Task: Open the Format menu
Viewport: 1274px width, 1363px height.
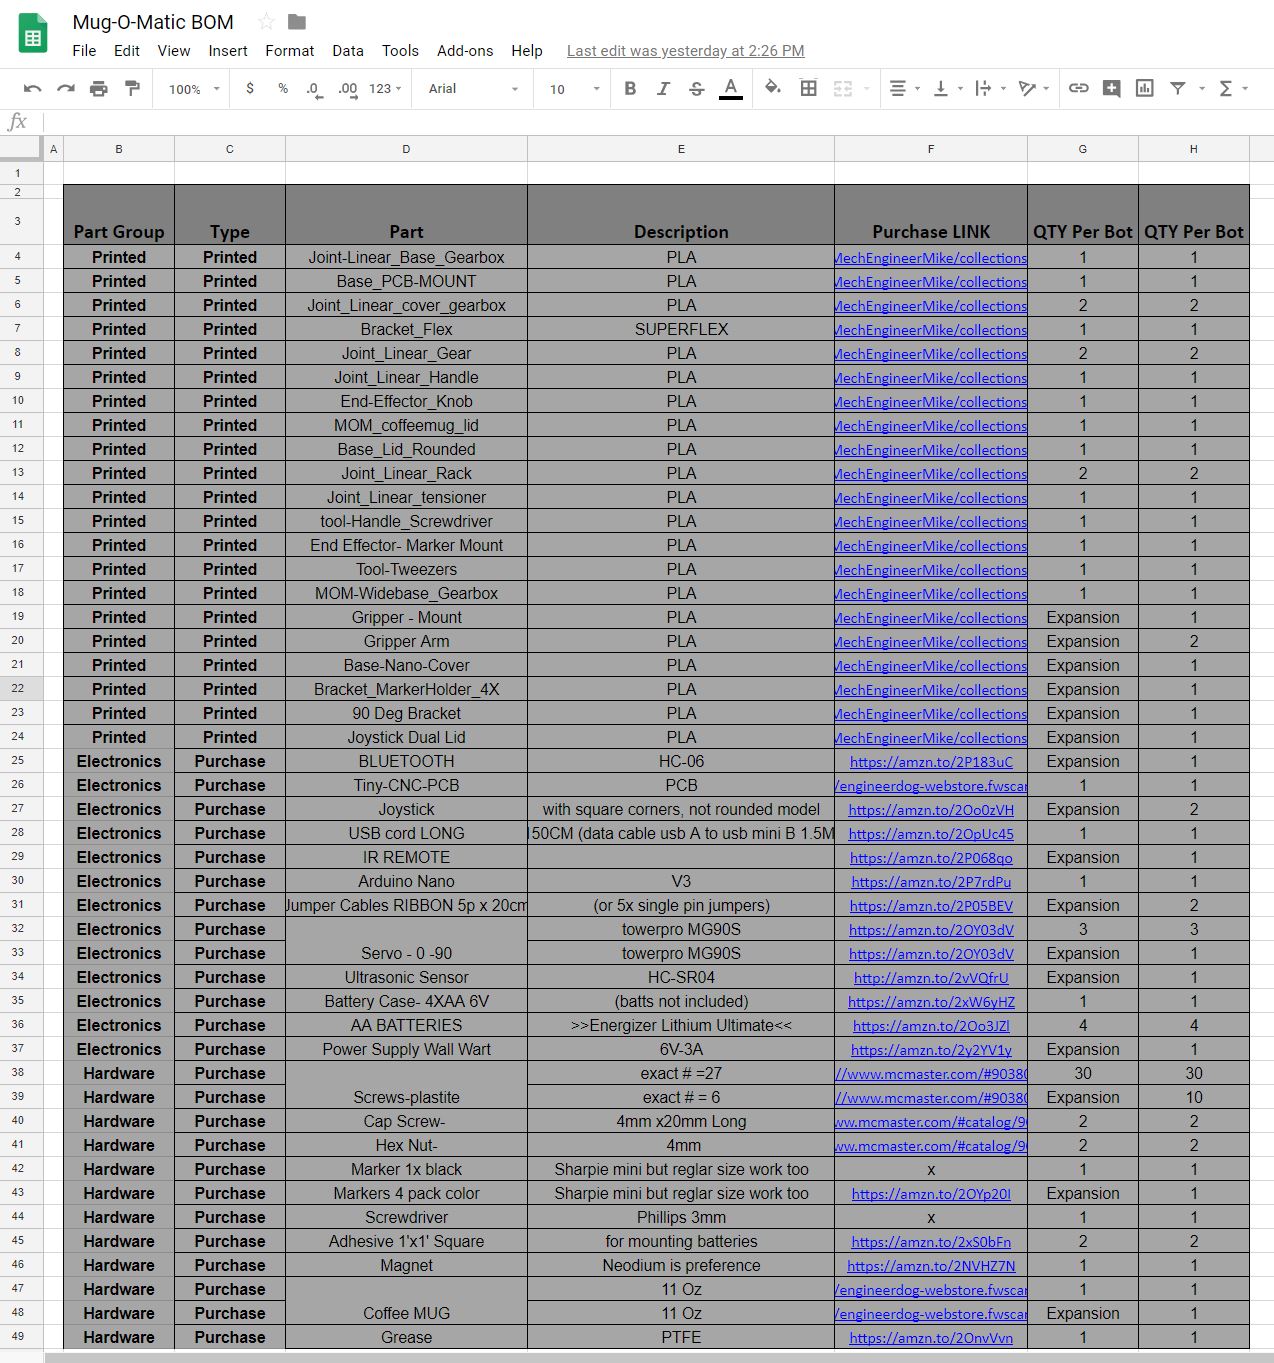Action: pos(290,51)
